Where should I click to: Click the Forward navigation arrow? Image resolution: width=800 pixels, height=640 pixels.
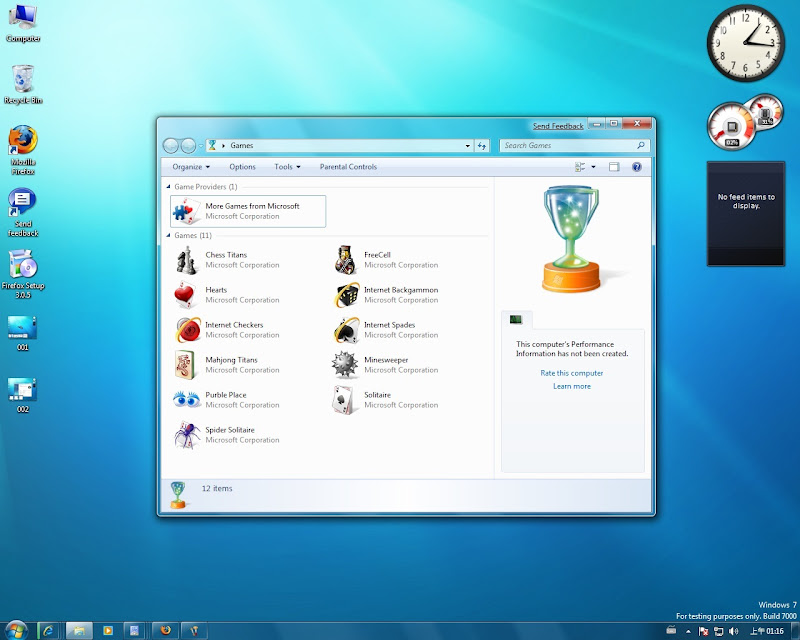click(188, 146)
